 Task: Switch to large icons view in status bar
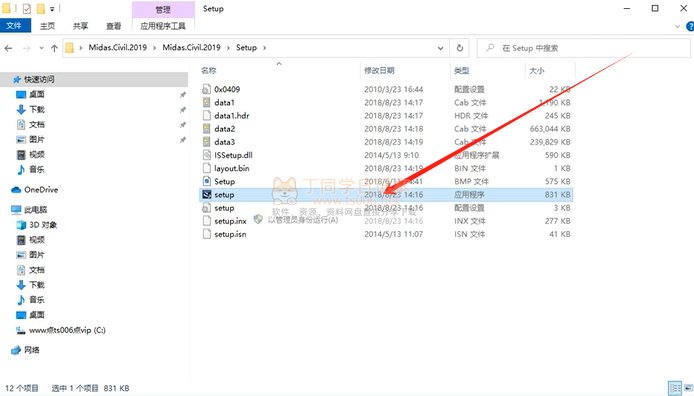pyautogui.click(x=689, y=388)
